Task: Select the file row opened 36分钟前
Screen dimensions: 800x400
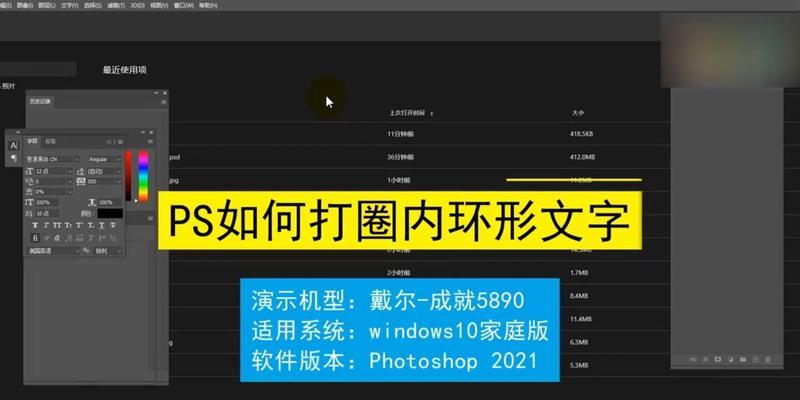Action: [x=417, y=157]
